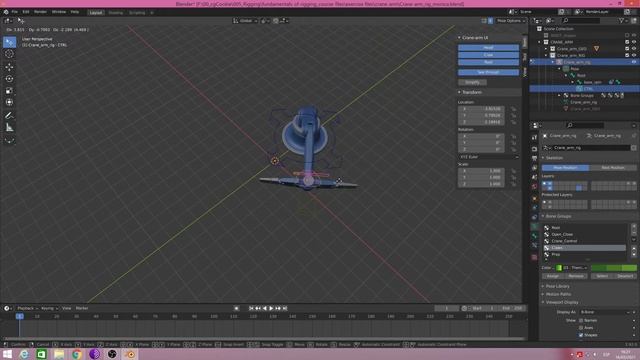Expand the Pose Library panel

pyautogui.click(x=543, y=287)
